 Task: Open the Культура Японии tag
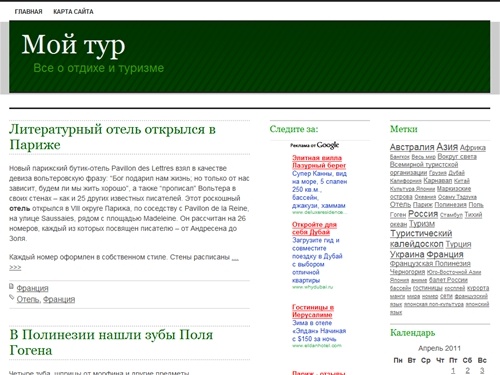pos(412,189)
